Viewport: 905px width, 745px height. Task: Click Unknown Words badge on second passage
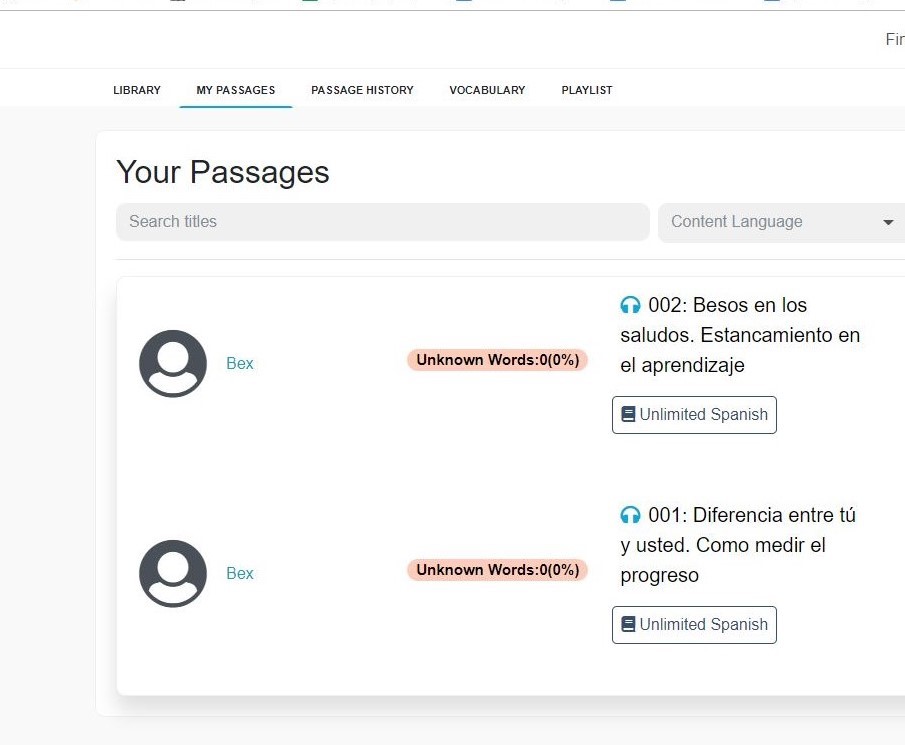pyautogui.click(x=497, y=570)
